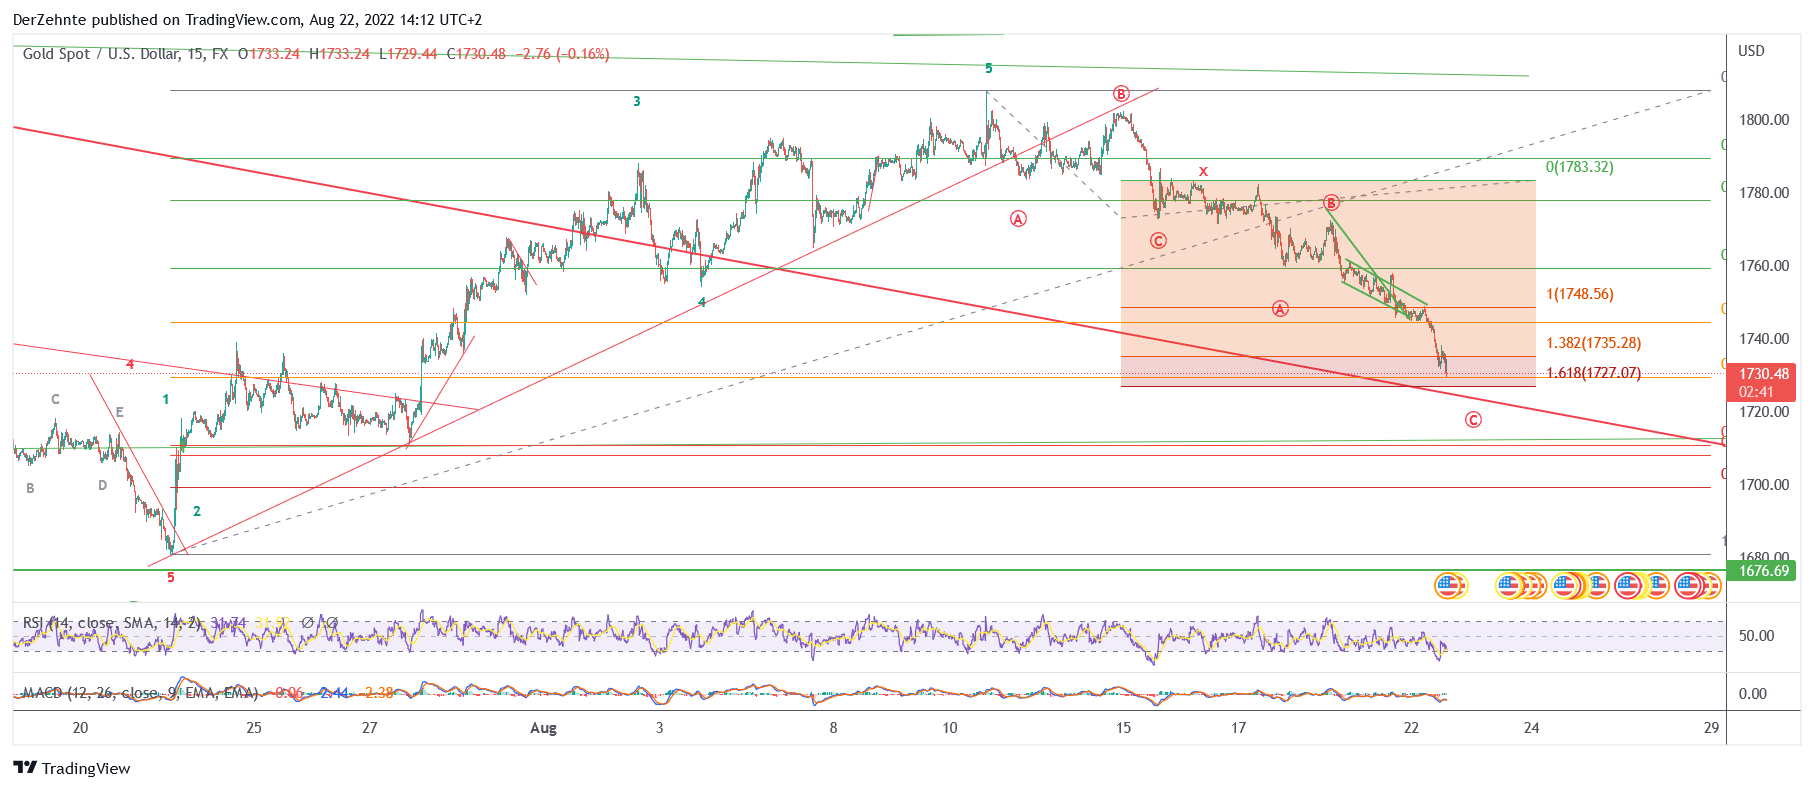Select the circled C label below the red trendline
This screenshot has width=1814, height=789.
coord(1473,420)
